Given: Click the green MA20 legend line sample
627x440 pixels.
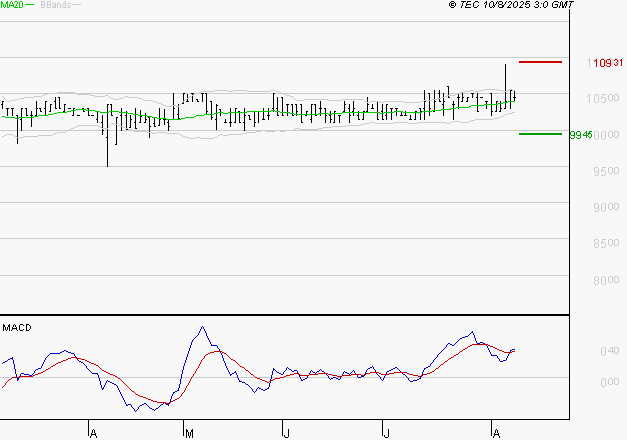Looking at the screenshot, I should (x=29, y=6).
